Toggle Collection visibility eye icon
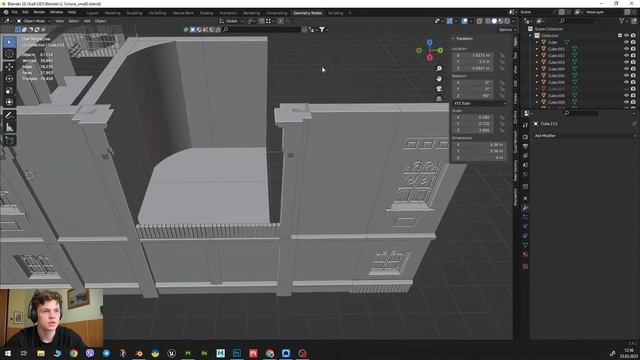Screen dimensions: 640x360 [627, 36]
